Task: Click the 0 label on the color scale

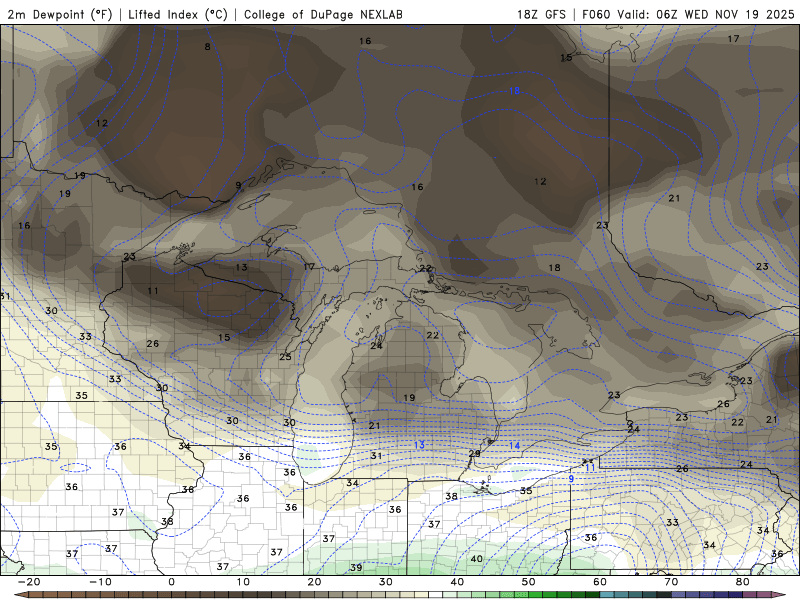Action: (171, 582)
